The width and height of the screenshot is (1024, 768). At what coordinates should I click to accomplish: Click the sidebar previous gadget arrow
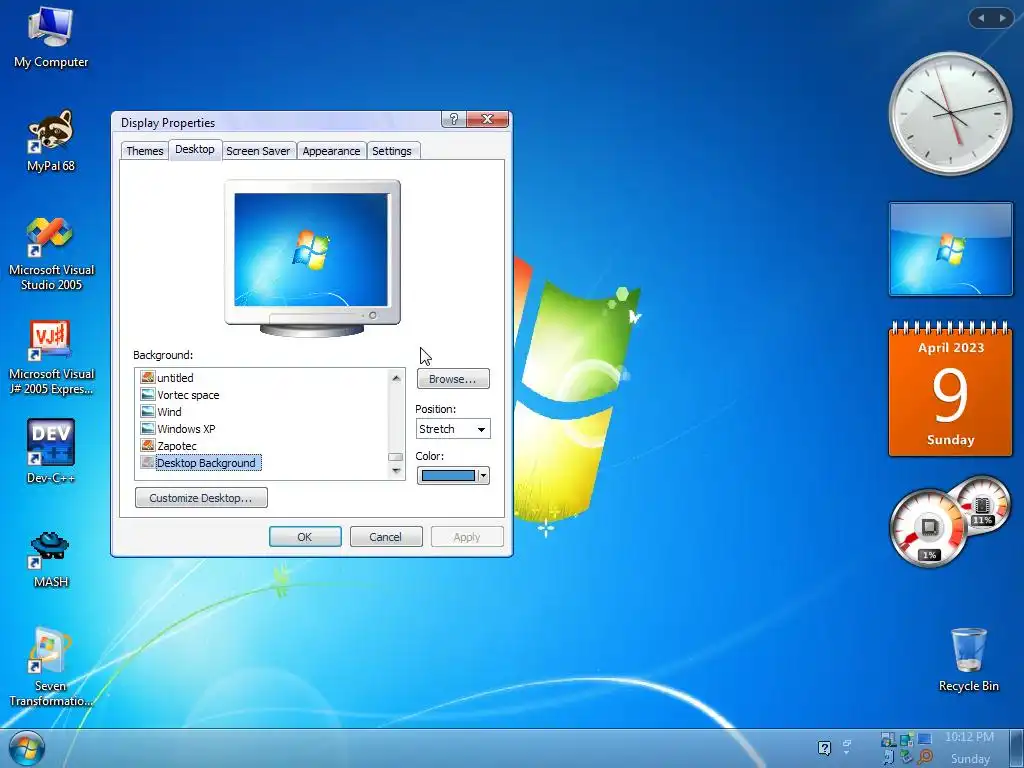coord(981,18)
